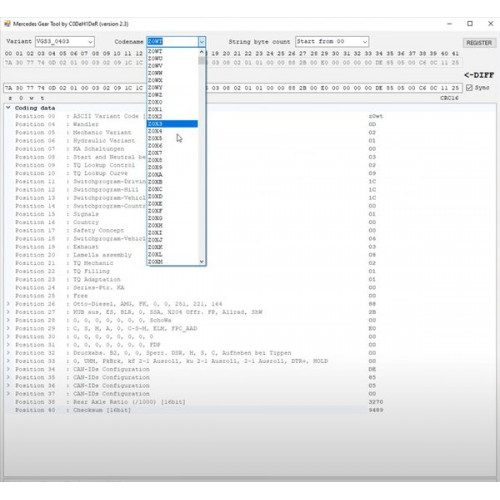Choose Z0X2 from the dropdown list
The image size is (500, 500).
coord(172,116)
